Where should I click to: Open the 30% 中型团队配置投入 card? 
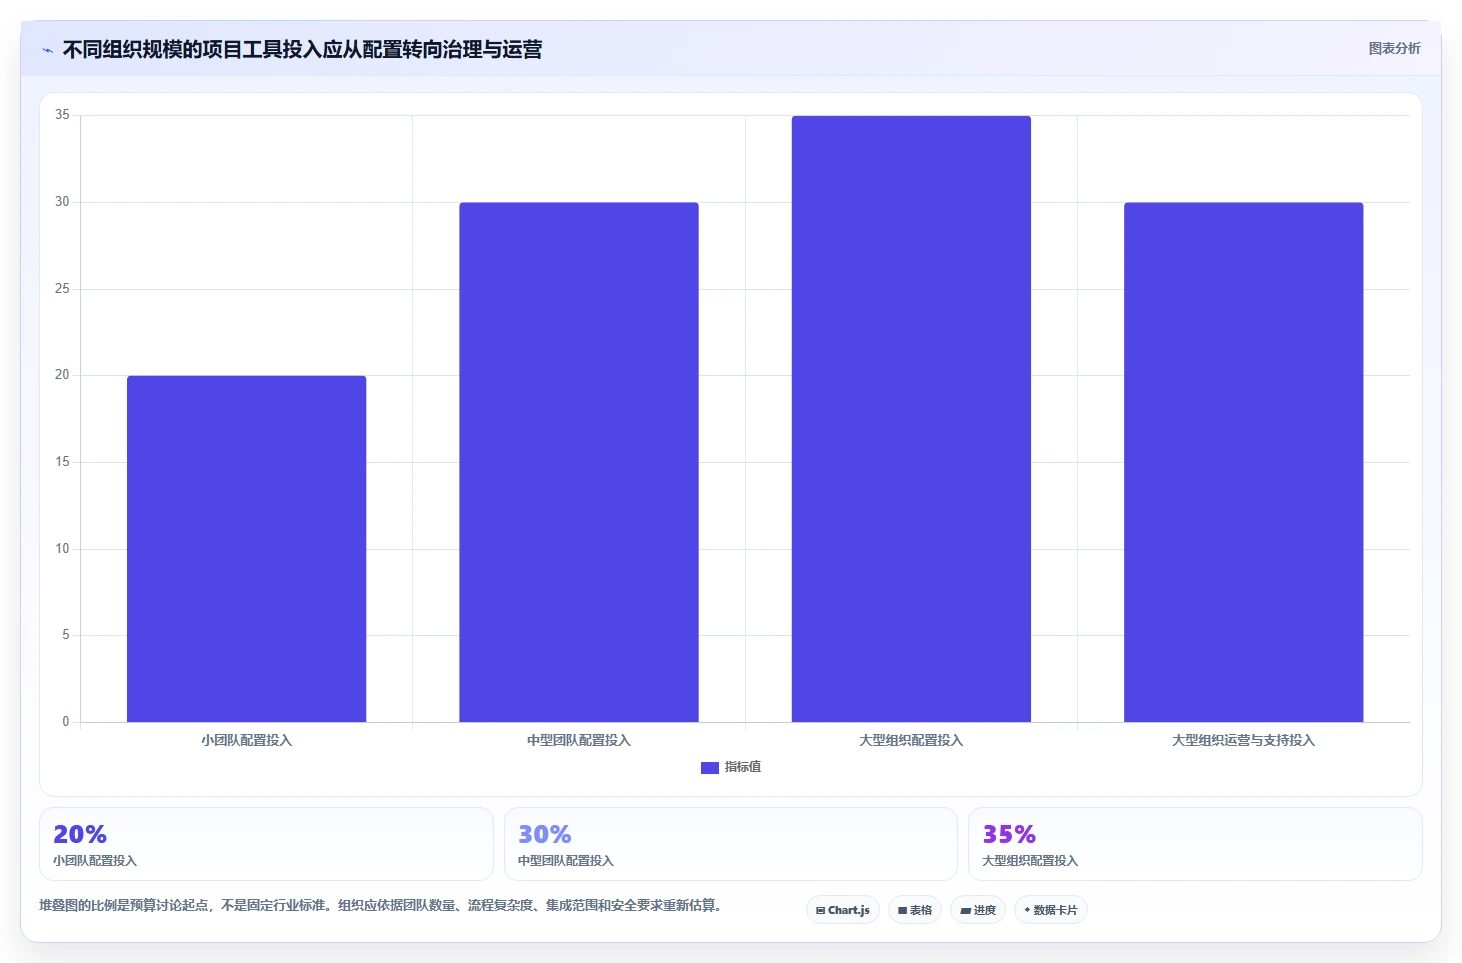[x=731, y=844]
